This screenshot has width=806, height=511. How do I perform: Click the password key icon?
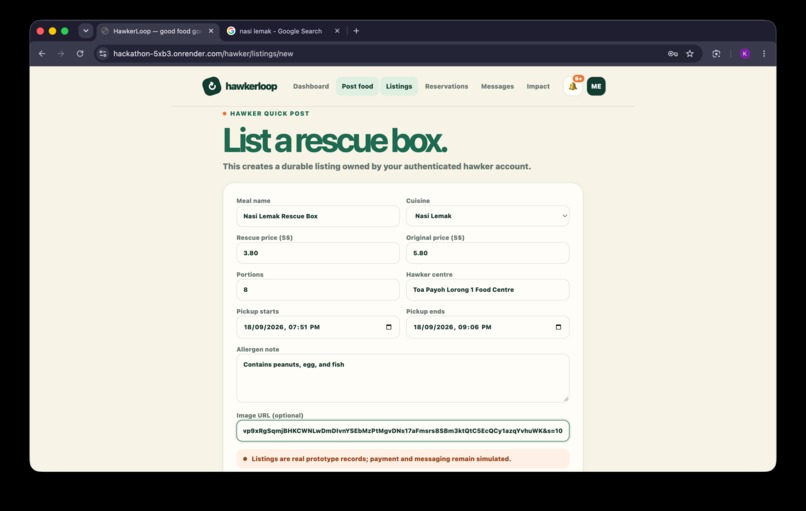click(x=672, y=53)
